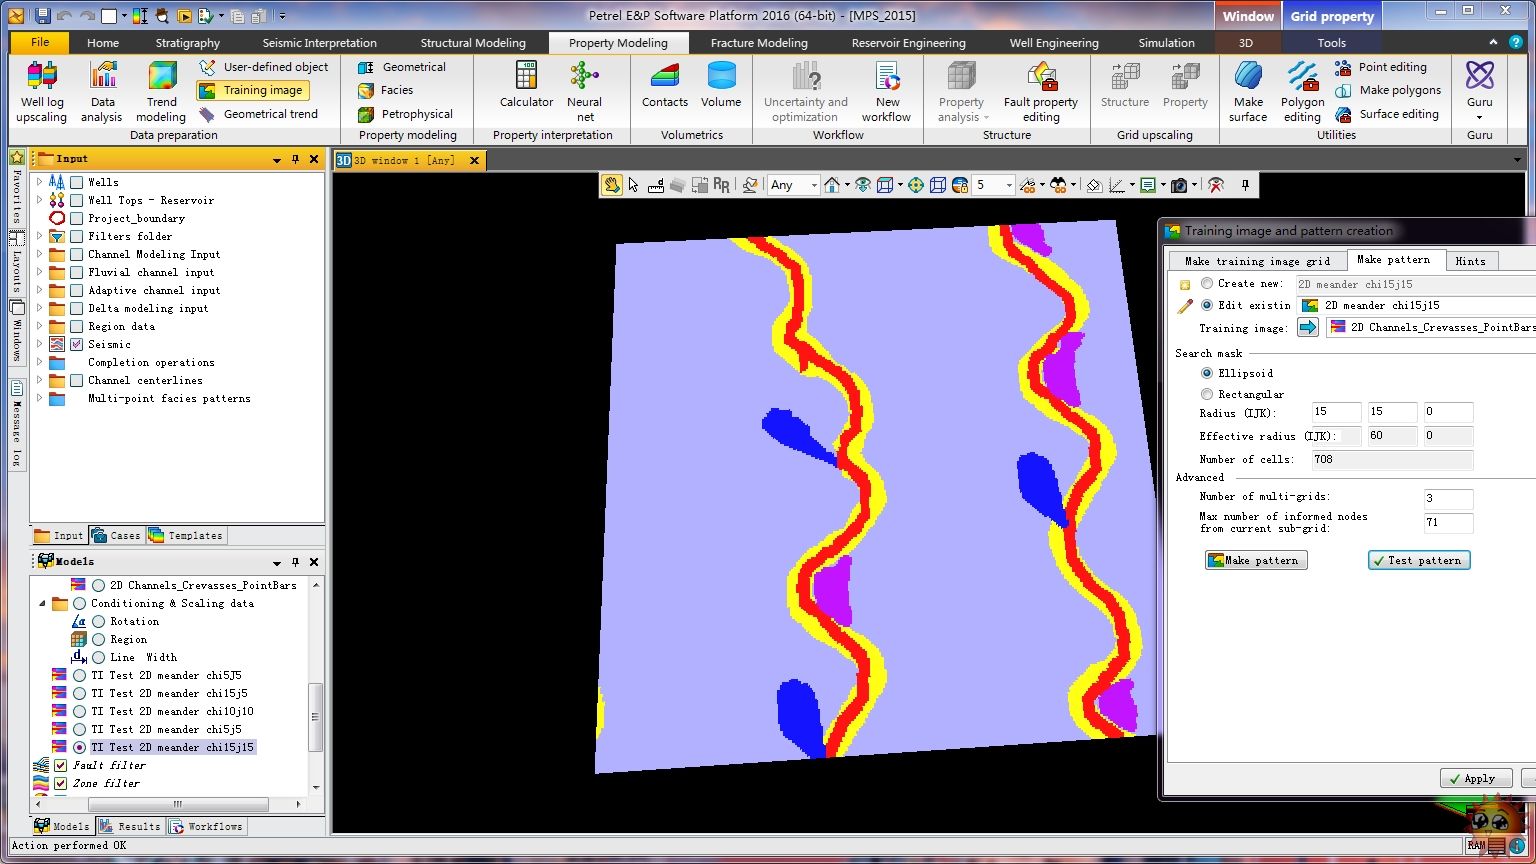Switch to Make training image grid tab
Viewport: 1536px width, 864px height.
tap(1257, 261)
